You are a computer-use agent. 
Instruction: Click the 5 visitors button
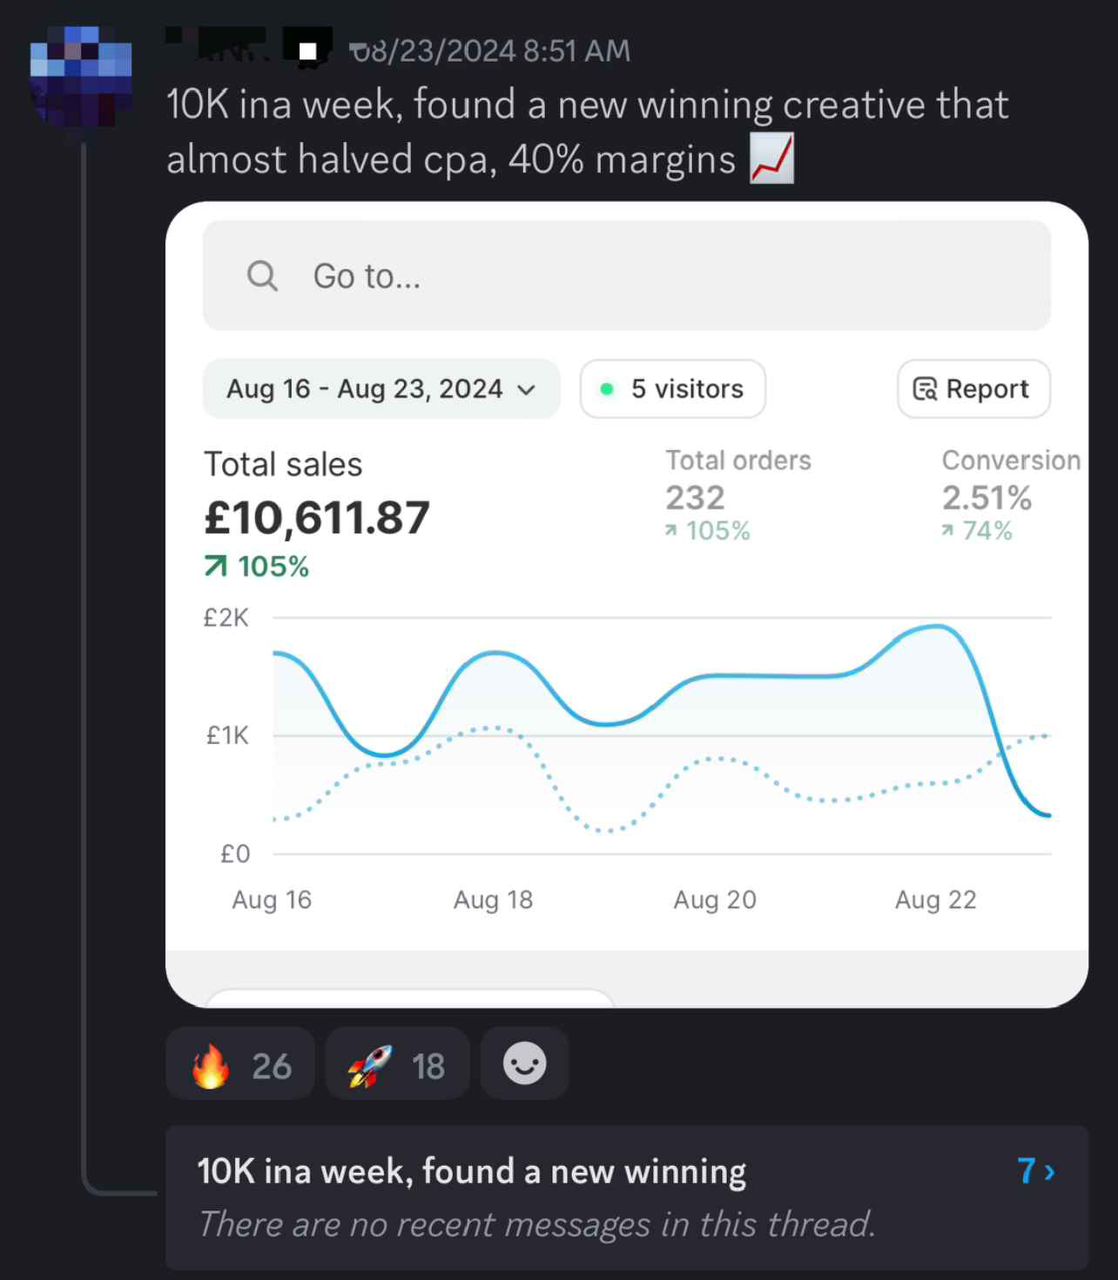click(673, 389)
